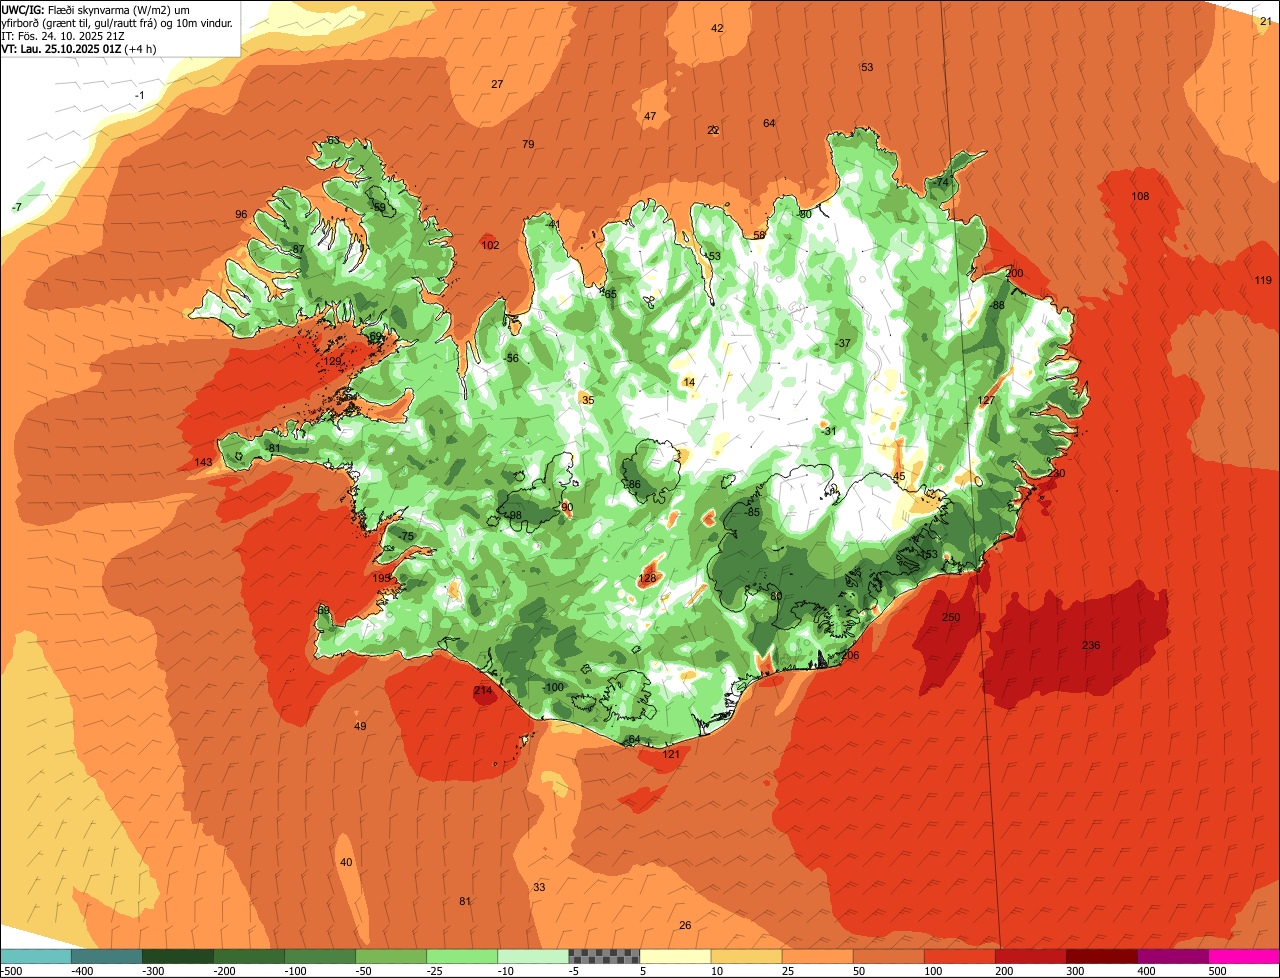Screen dimensions: 1280x978
Task: Click the '121' value off the south coast
Action: (671, 754)
